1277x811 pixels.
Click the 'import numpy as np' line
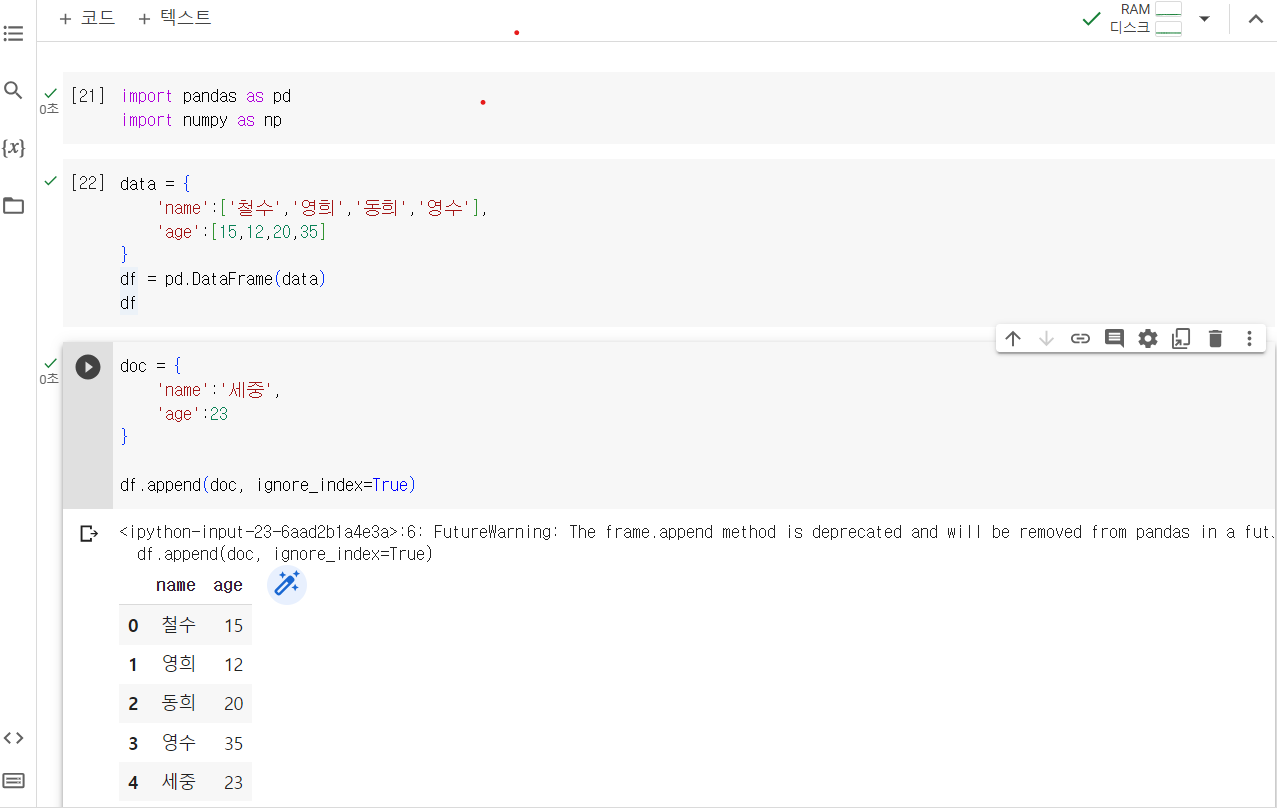[x=201, y=120]
